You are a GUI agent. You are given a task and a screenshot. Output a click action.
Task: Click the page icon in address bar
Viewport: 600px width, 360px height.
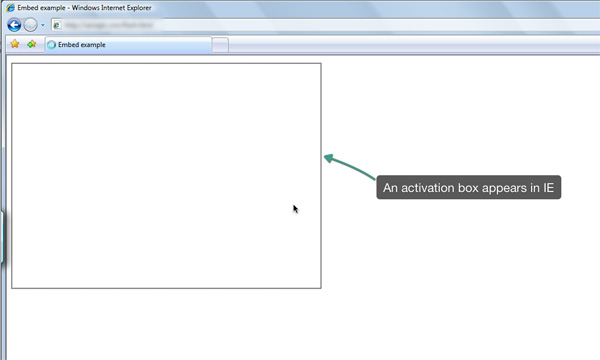[x=57, y=25]
